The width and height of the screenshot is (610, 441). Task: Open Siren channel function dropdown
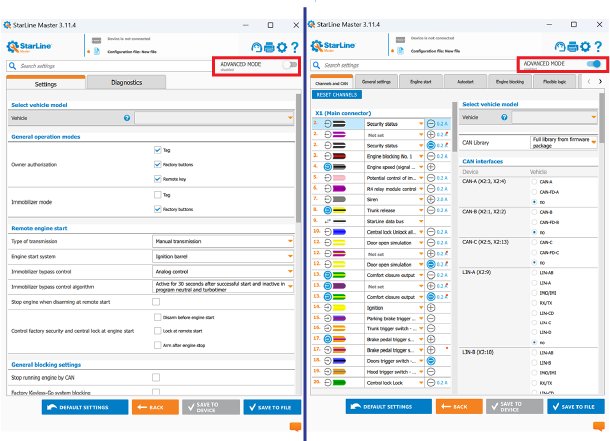(x=394, y=200)
